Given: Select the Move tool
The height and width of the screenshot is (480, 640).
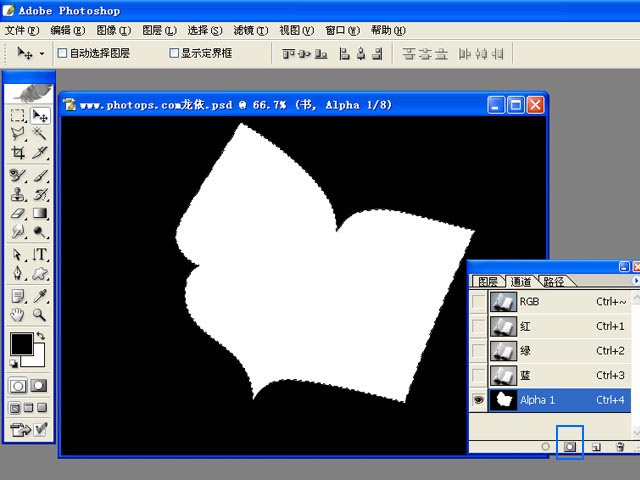Looking at the screenshot, I should 40,117.
